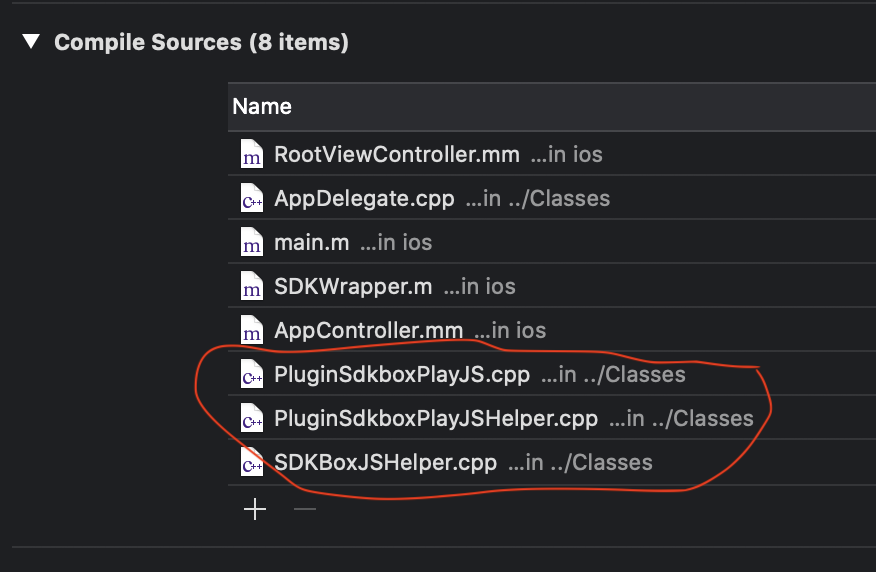This screenshot has height=572, width=876.
Task: Select the PluginSdkboxPlayJSHelper.cpp entry
Action: [x=435, y=419]
